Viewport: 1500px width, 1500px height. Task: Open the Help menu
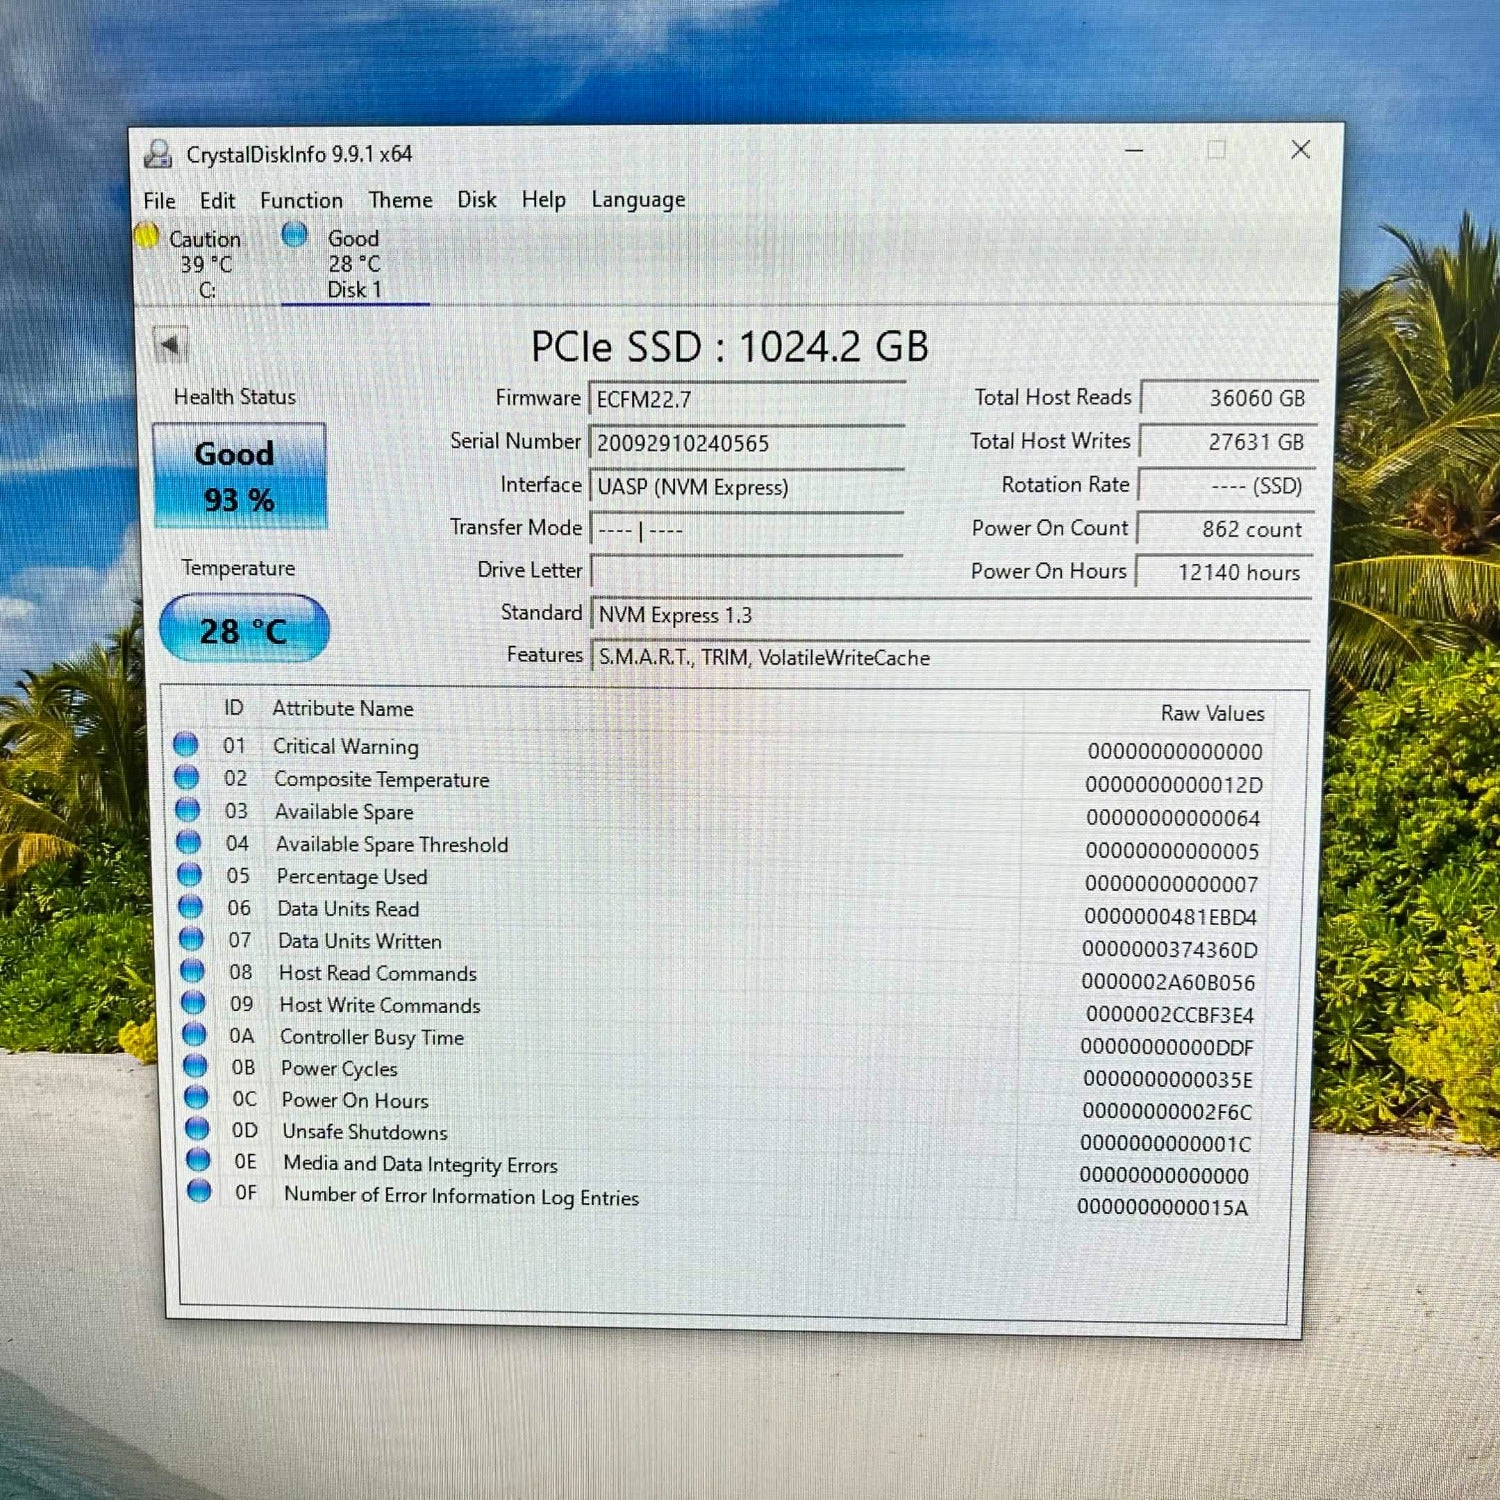543,199
